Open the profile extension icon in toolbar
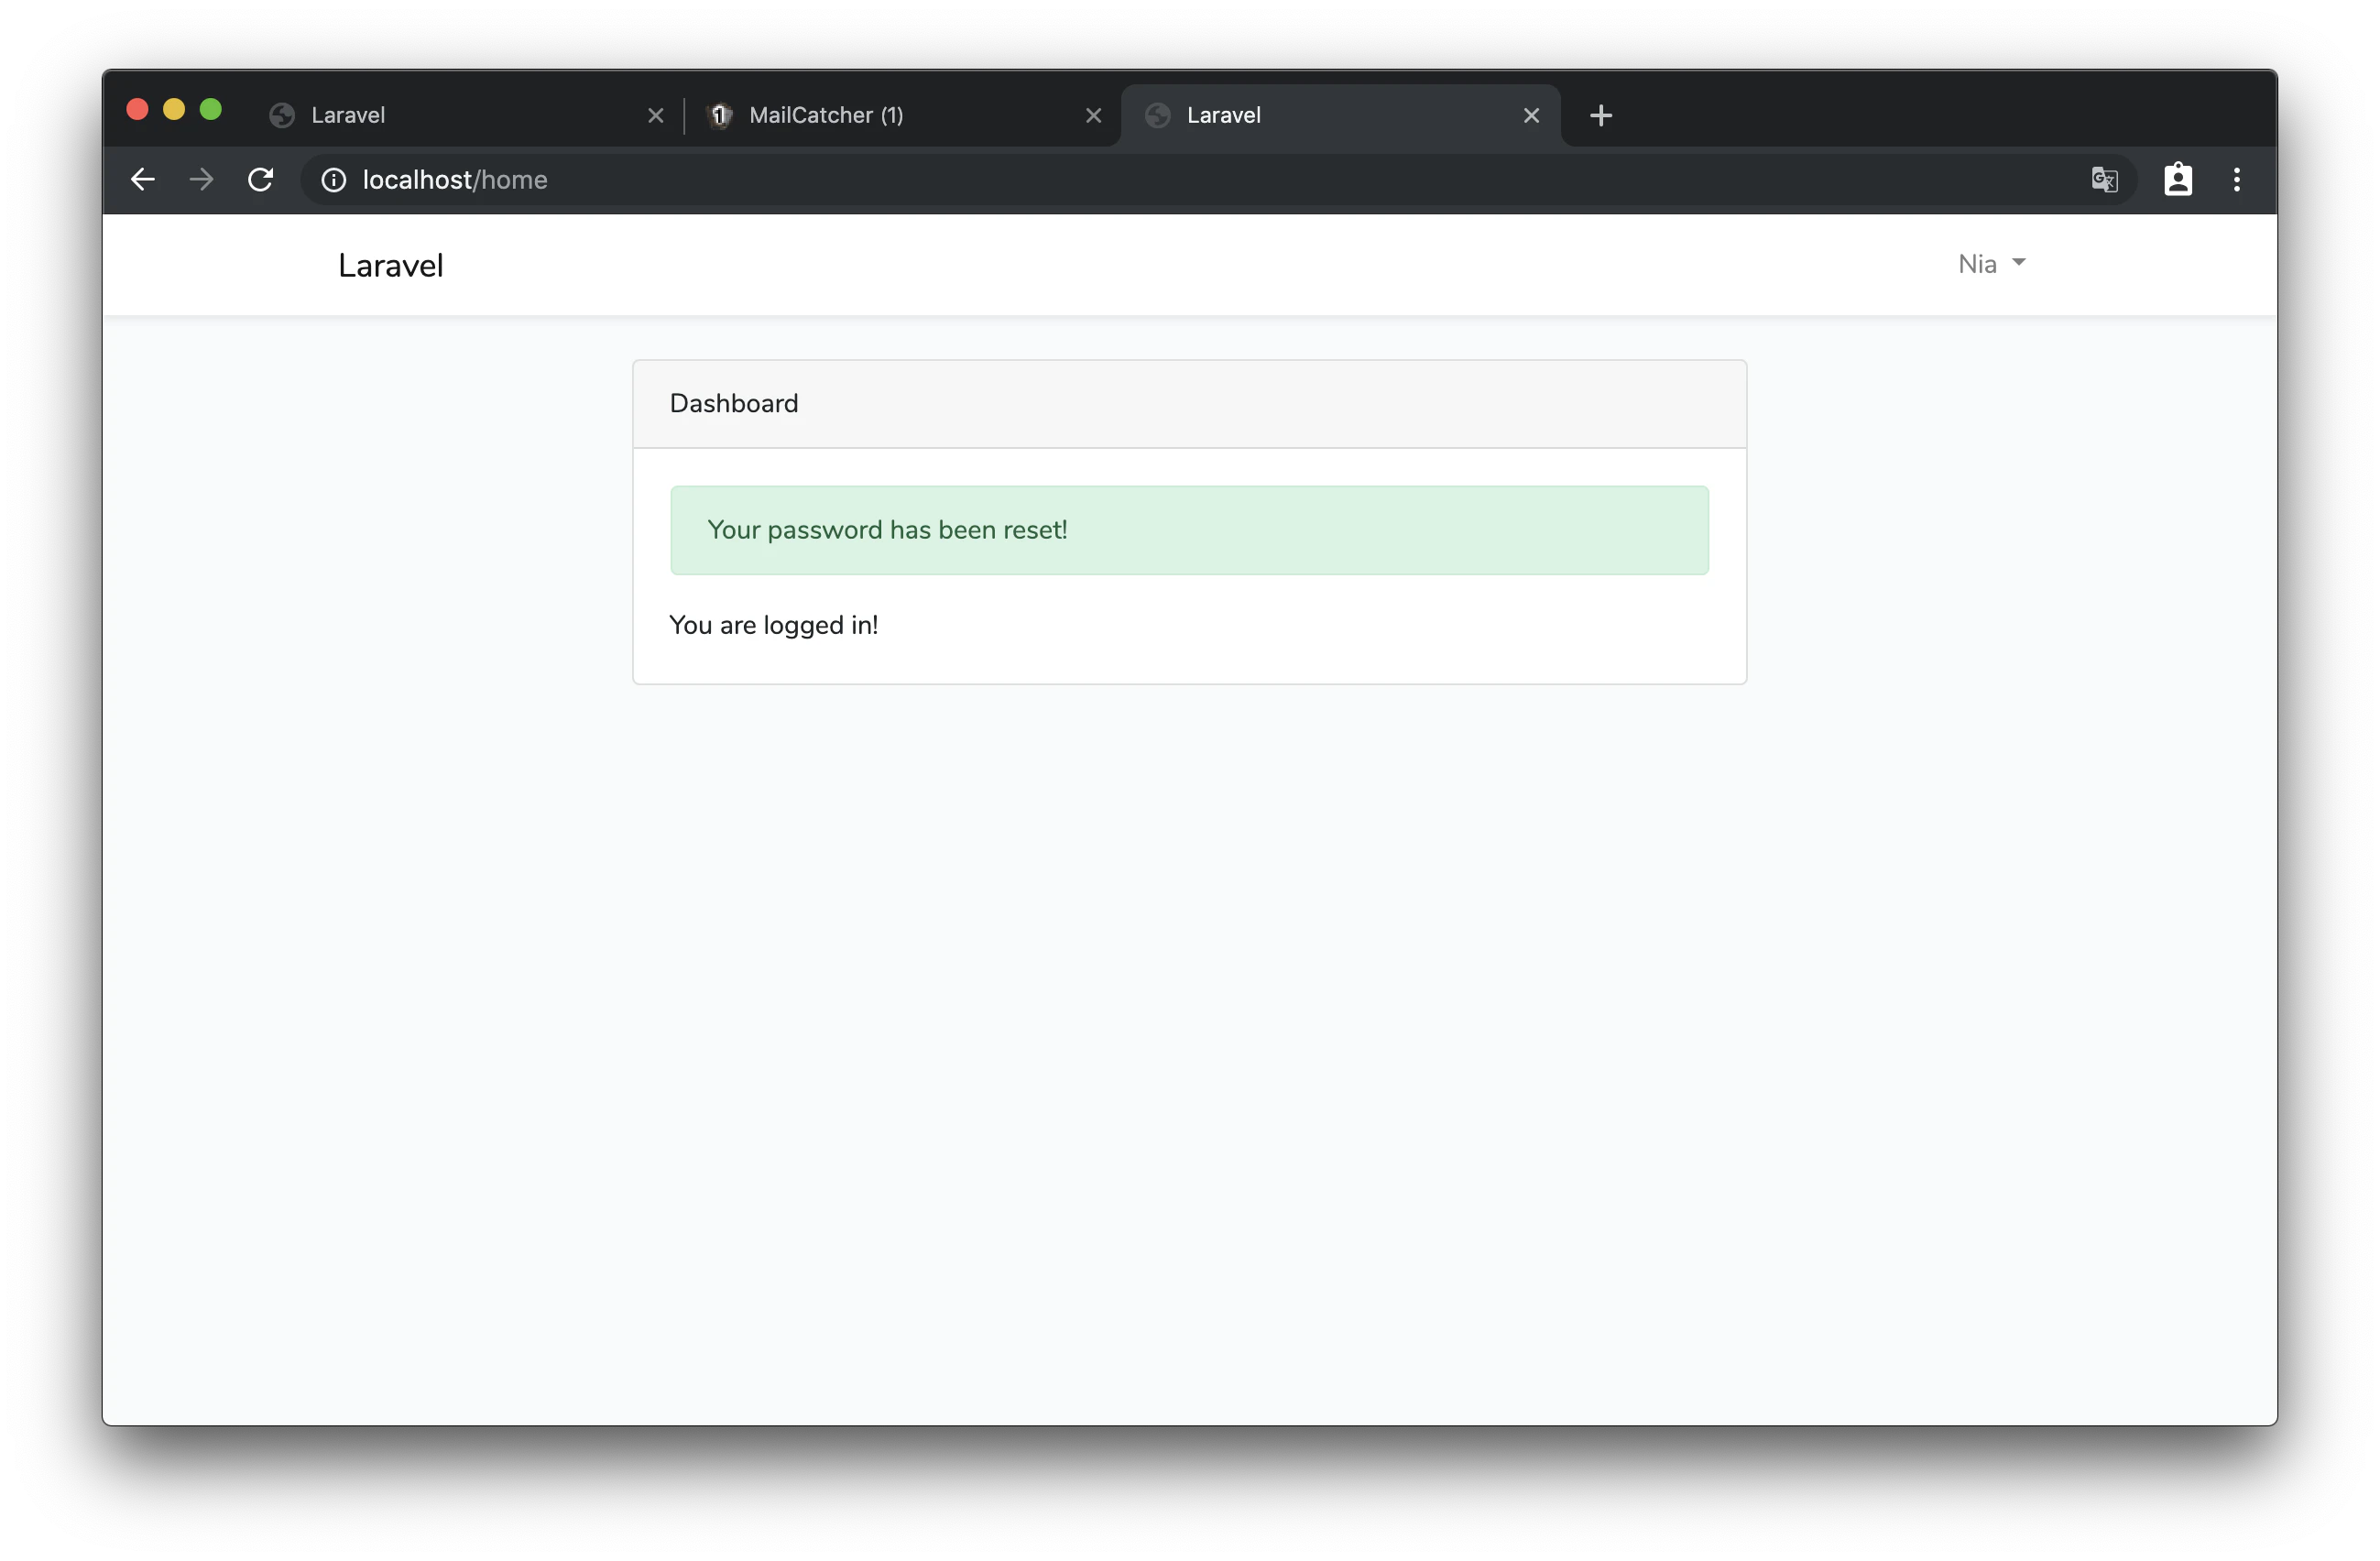The image size is (2380, 1561). click(2178, 180)
